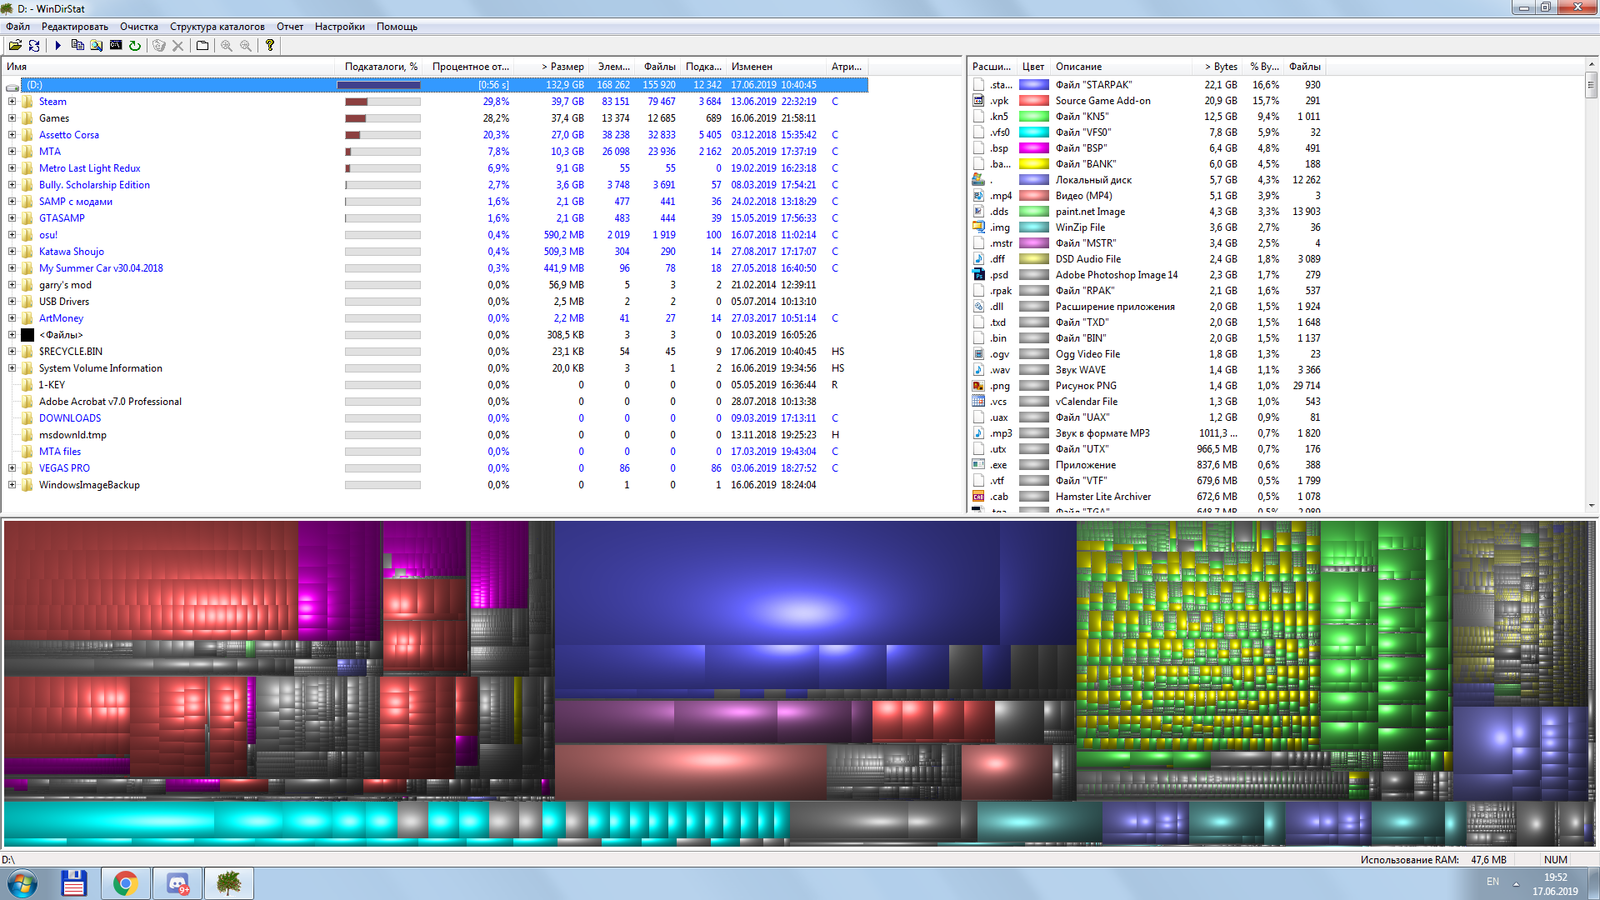Select the WindowsImageBackup folder row
The height and width of the screenshot is (900, 1600).
pos(435,485)
